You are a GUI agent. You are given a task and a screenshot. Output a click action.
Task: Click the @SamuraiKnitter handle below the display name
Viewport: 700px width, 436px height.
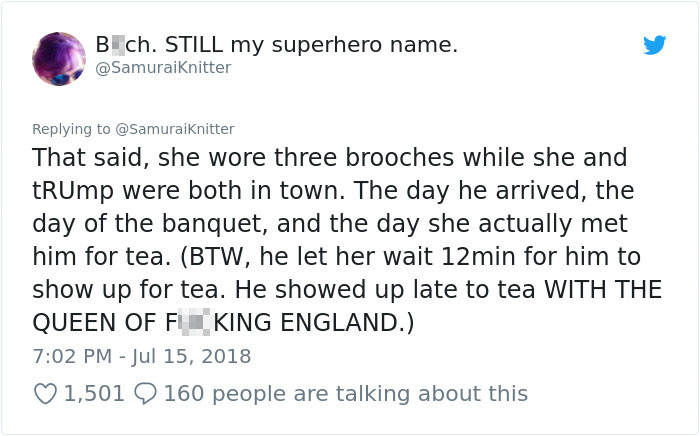pos(163,67)
